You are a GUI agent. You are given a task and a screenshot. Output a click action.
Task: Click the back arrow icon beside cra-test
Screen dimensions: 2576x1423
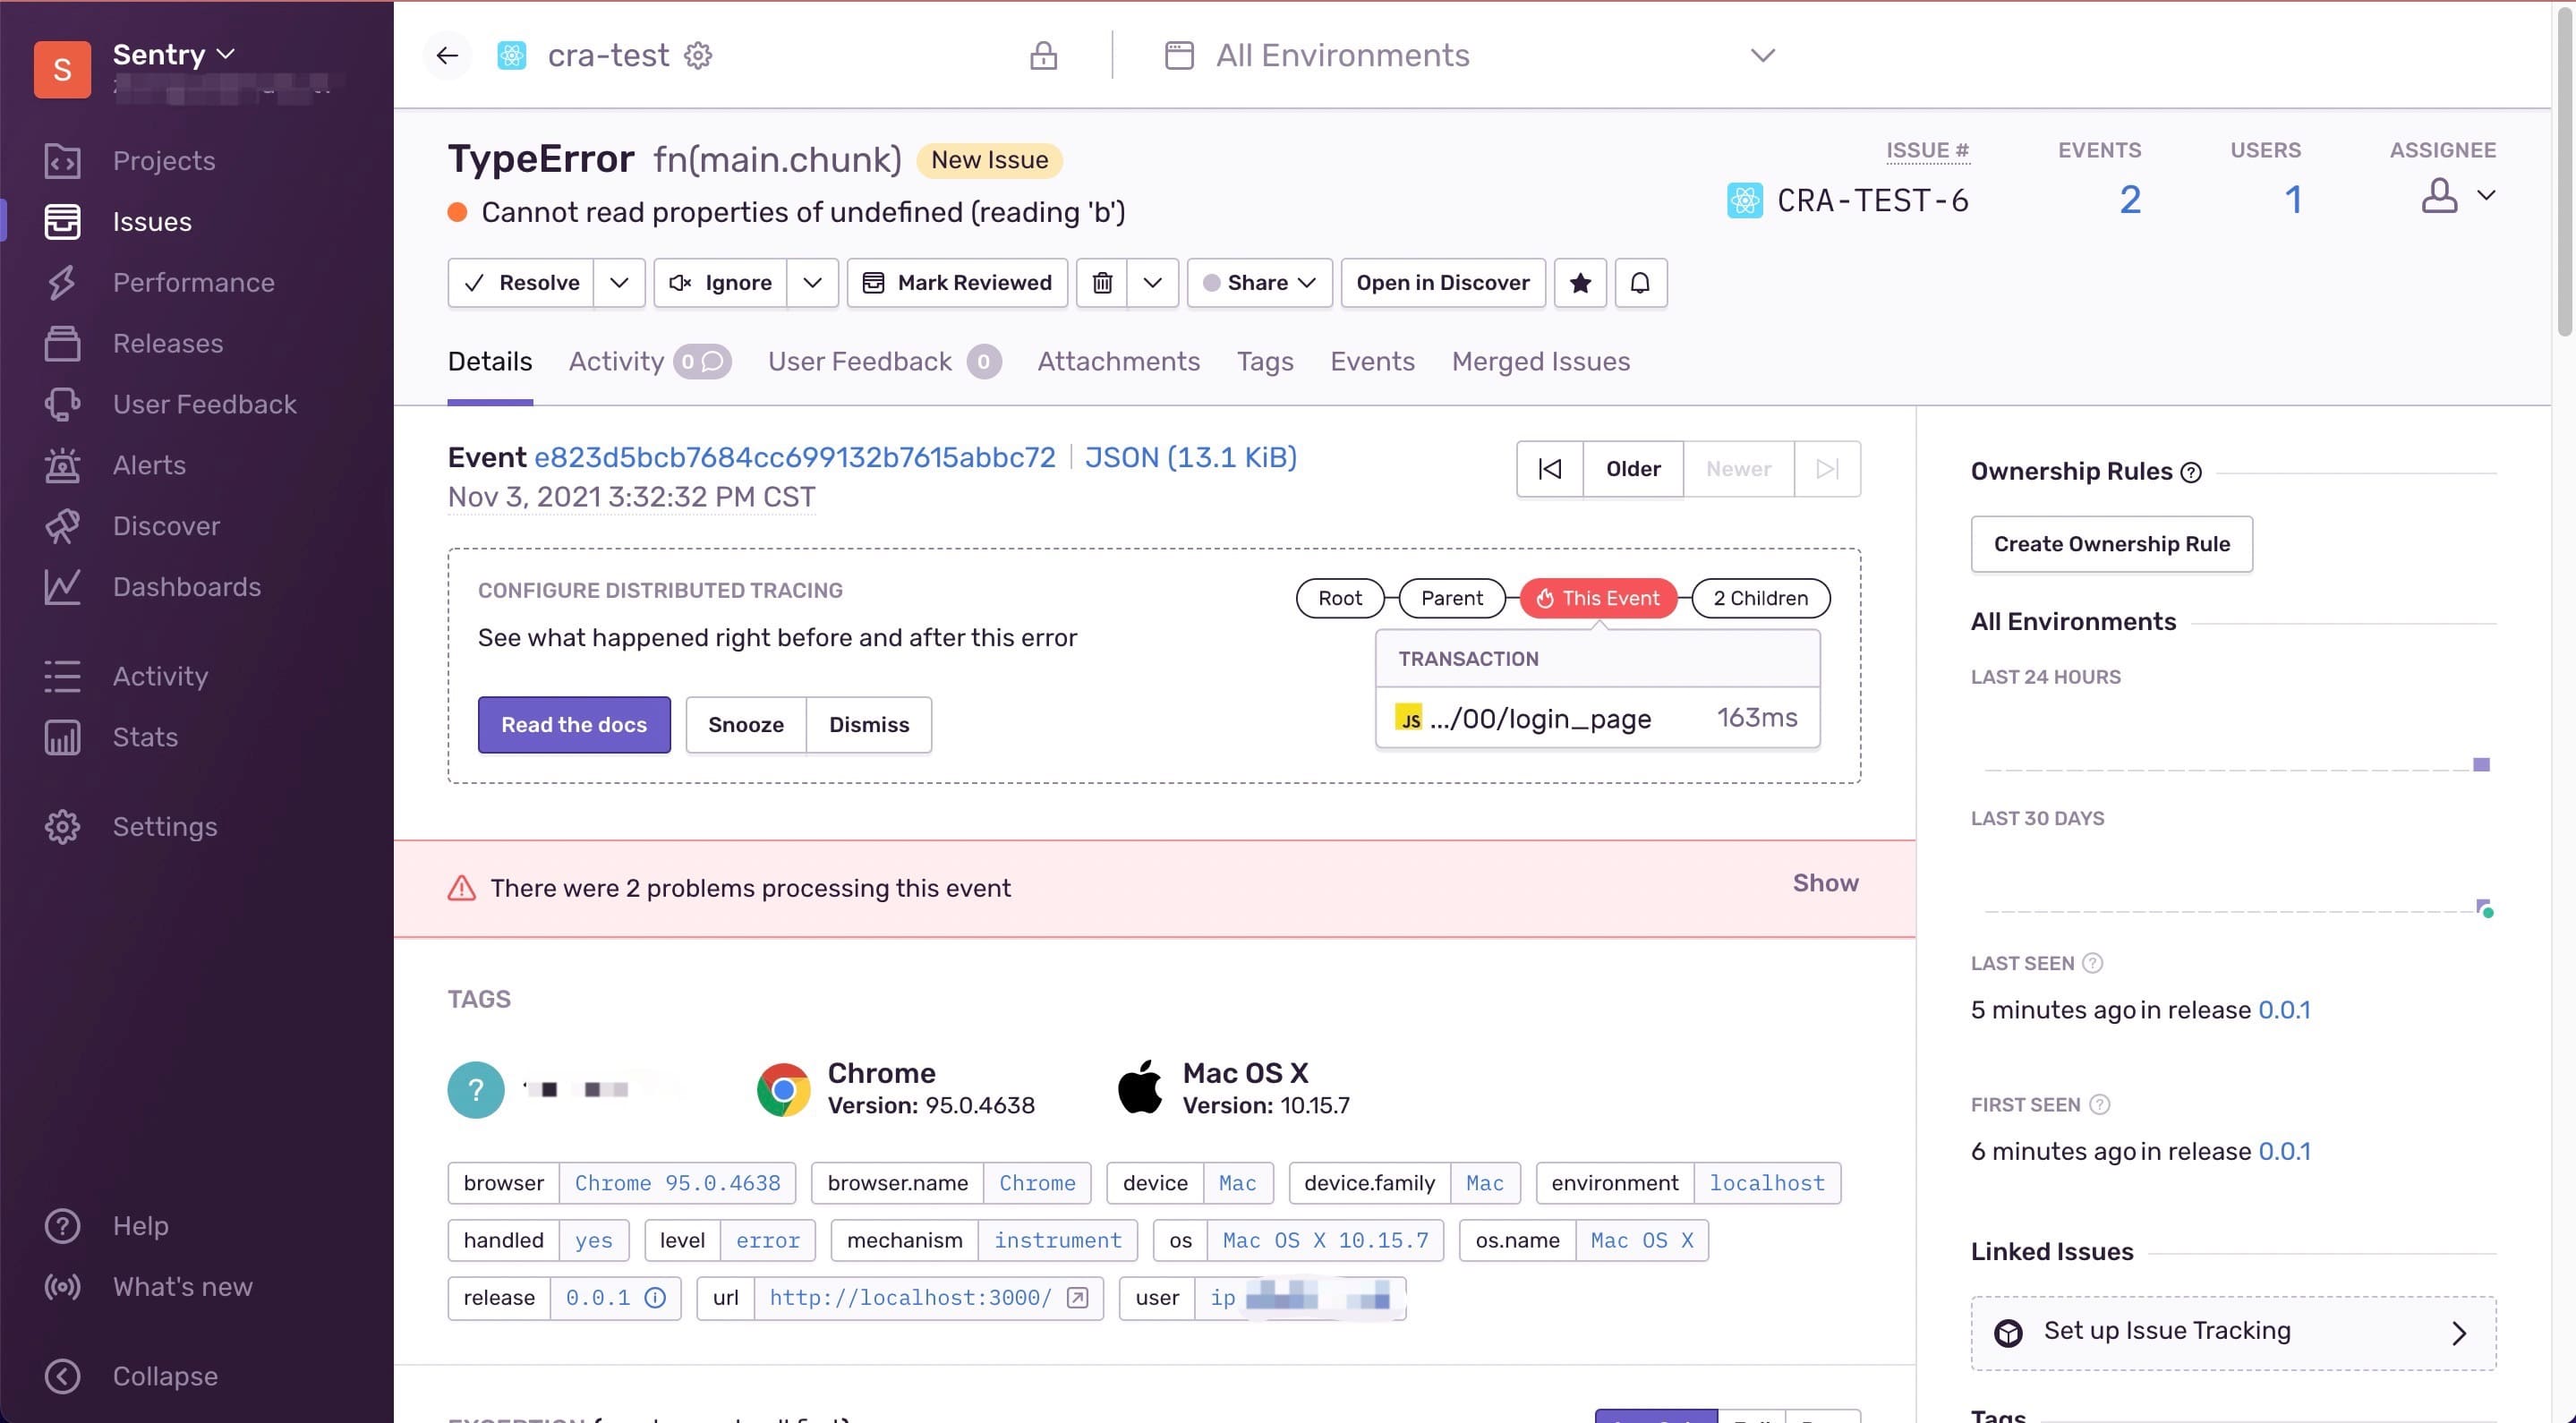[447, 55]
